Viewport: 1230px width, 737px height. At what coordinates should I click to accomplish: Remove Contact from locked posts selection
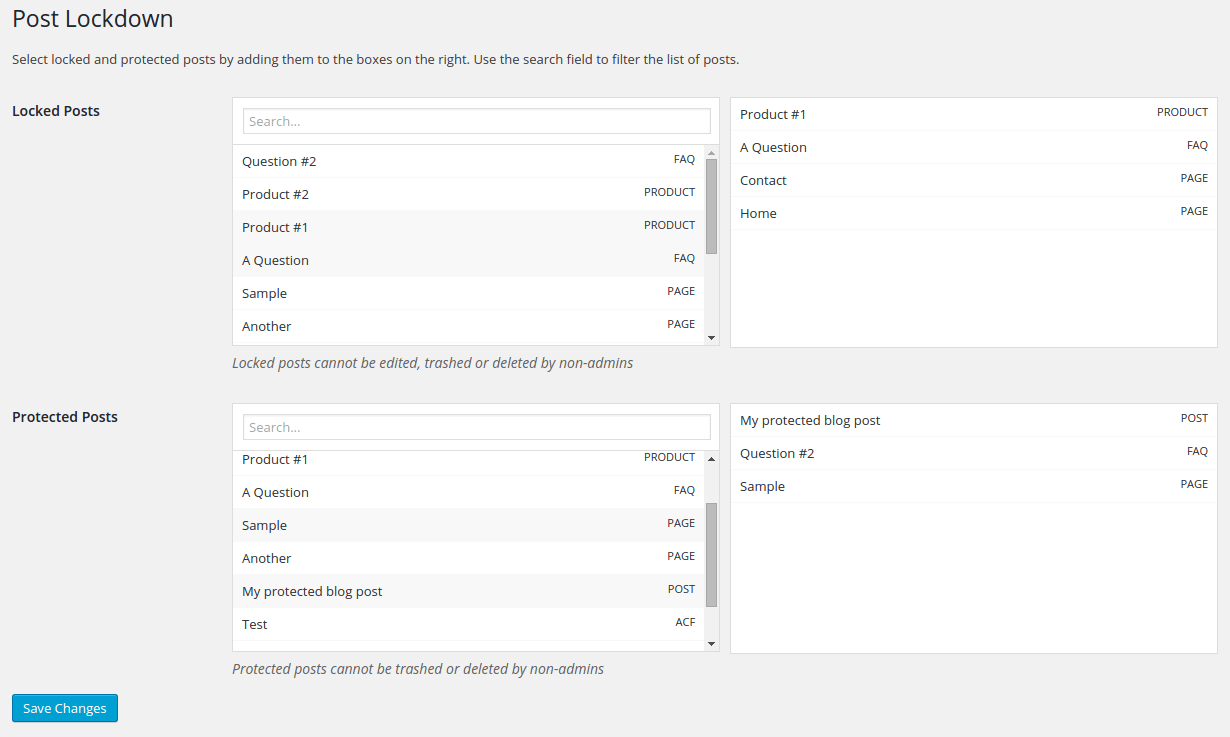pos(974,180)
